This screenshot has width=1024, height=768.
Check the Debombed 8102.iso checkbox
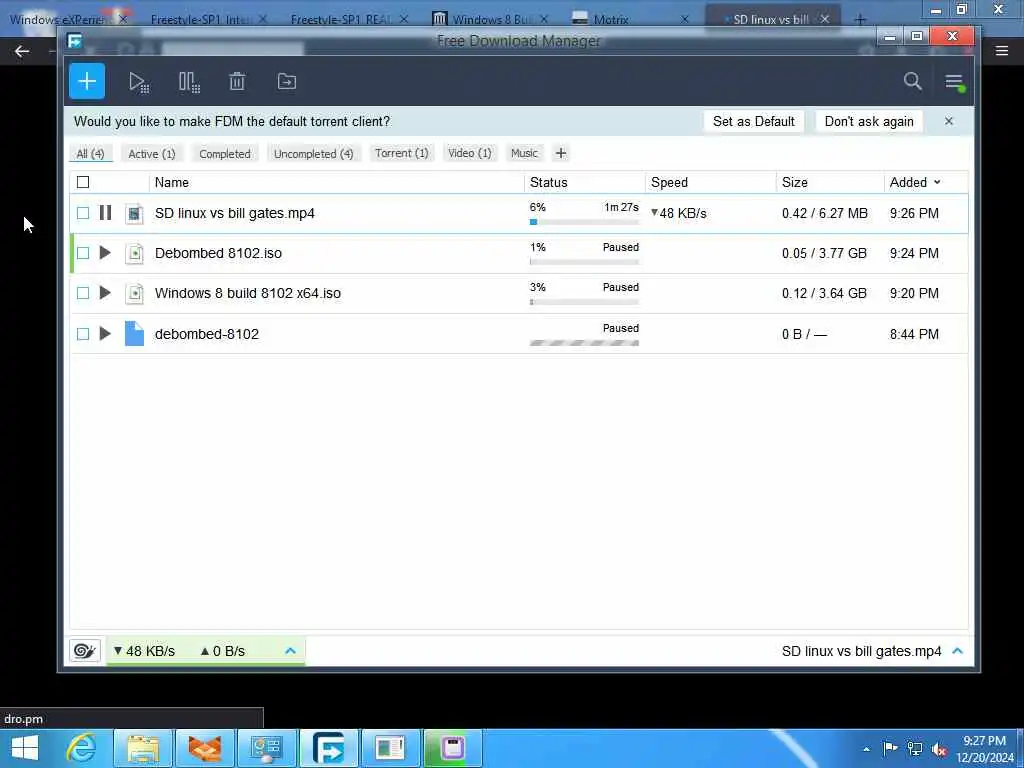[x=83, y=253]
